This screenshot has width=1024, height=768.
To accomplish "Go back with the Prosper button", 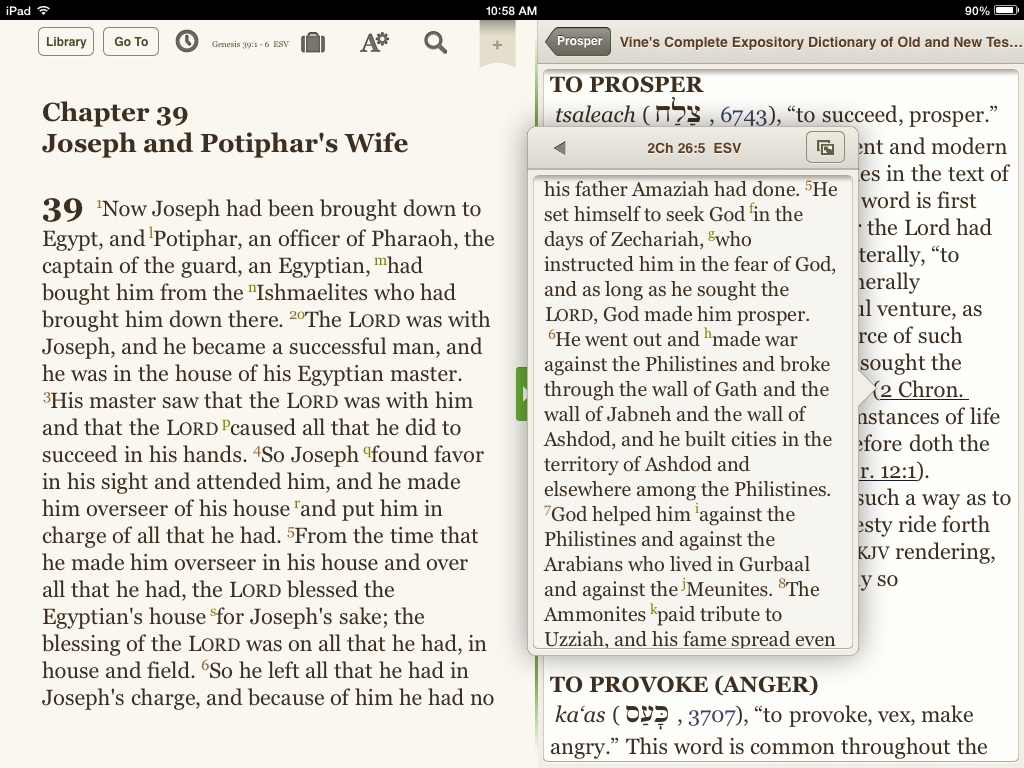I will (579, 41).
